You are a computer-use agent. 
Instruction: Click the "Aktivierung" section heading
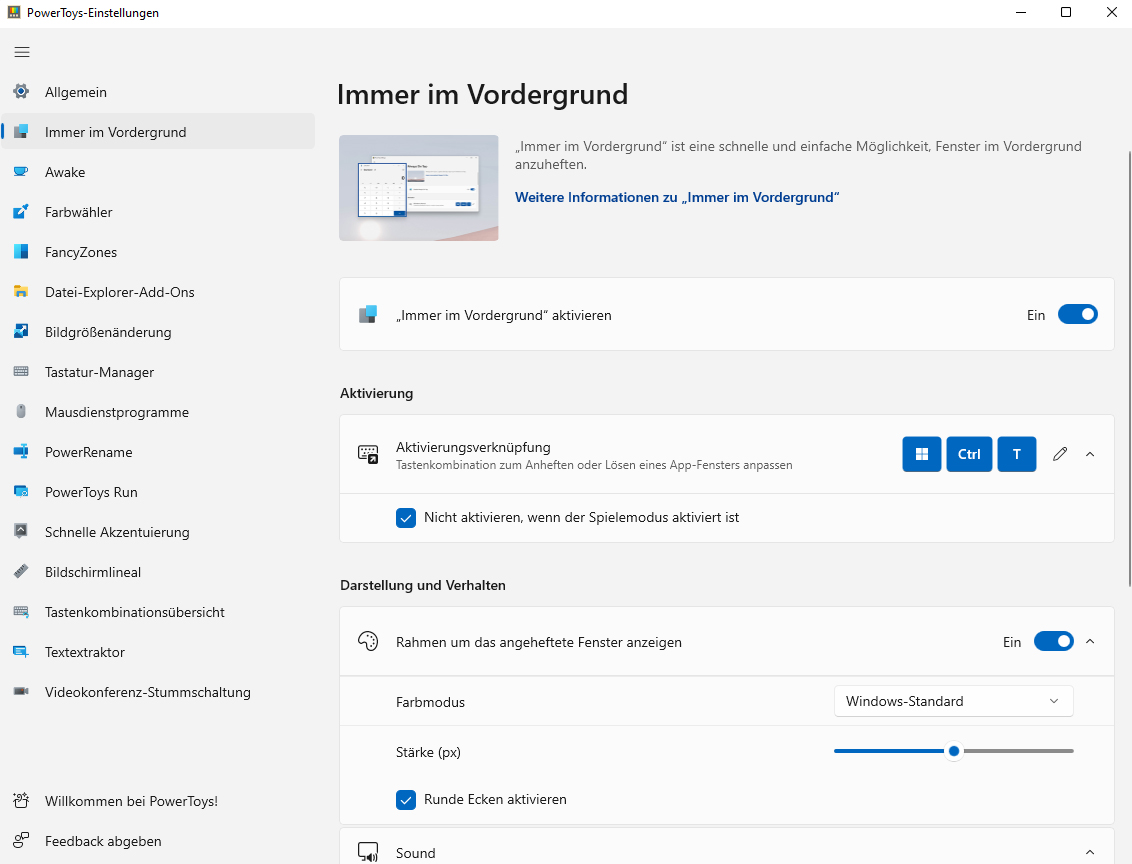click(376, 393)
